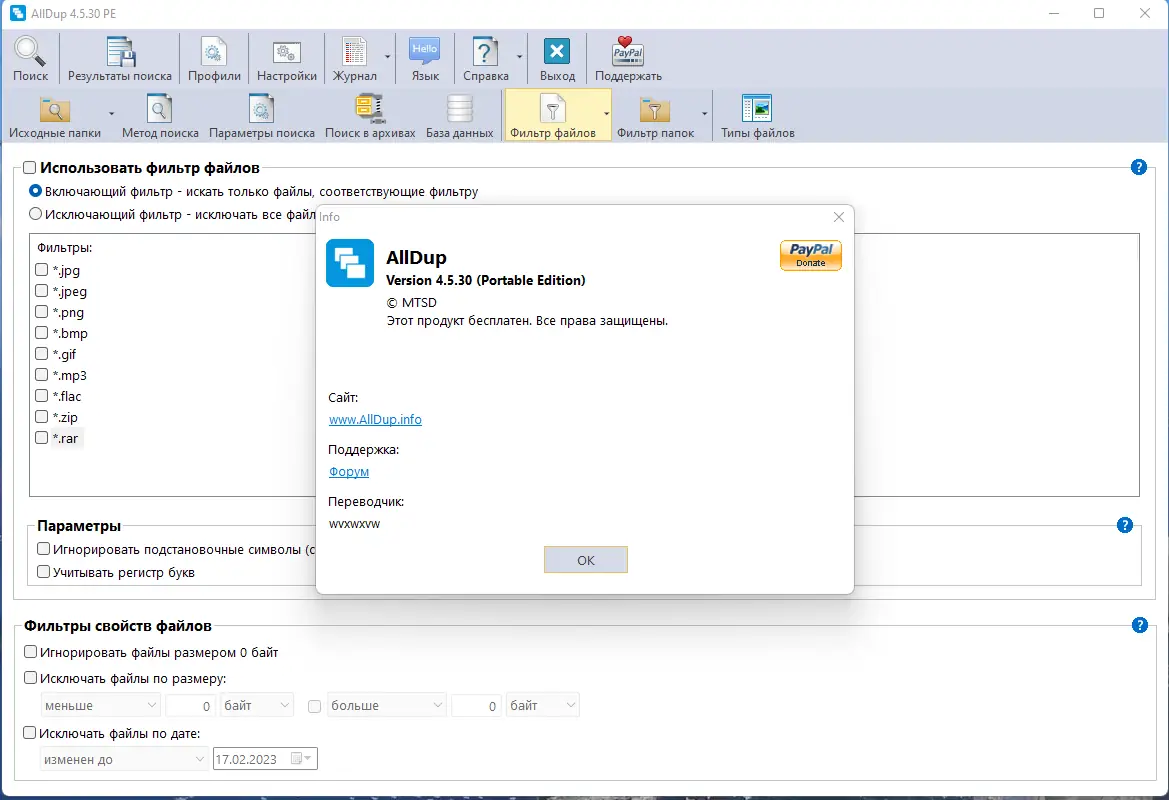This screenshot has height=800, width=1169.
Task: Open Параметры поиска section
Action: [262, 116]
